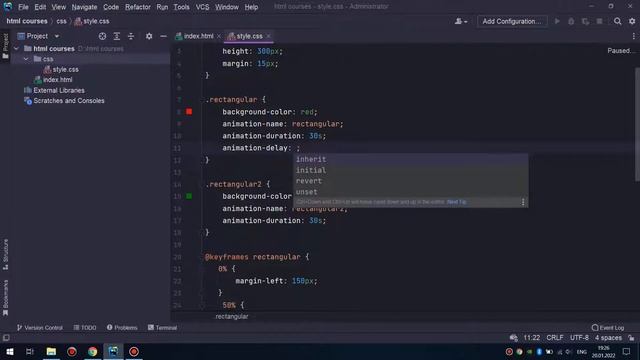
Task: Click the Collapse All icon in Project panel
Action: (x=131, y=36)
